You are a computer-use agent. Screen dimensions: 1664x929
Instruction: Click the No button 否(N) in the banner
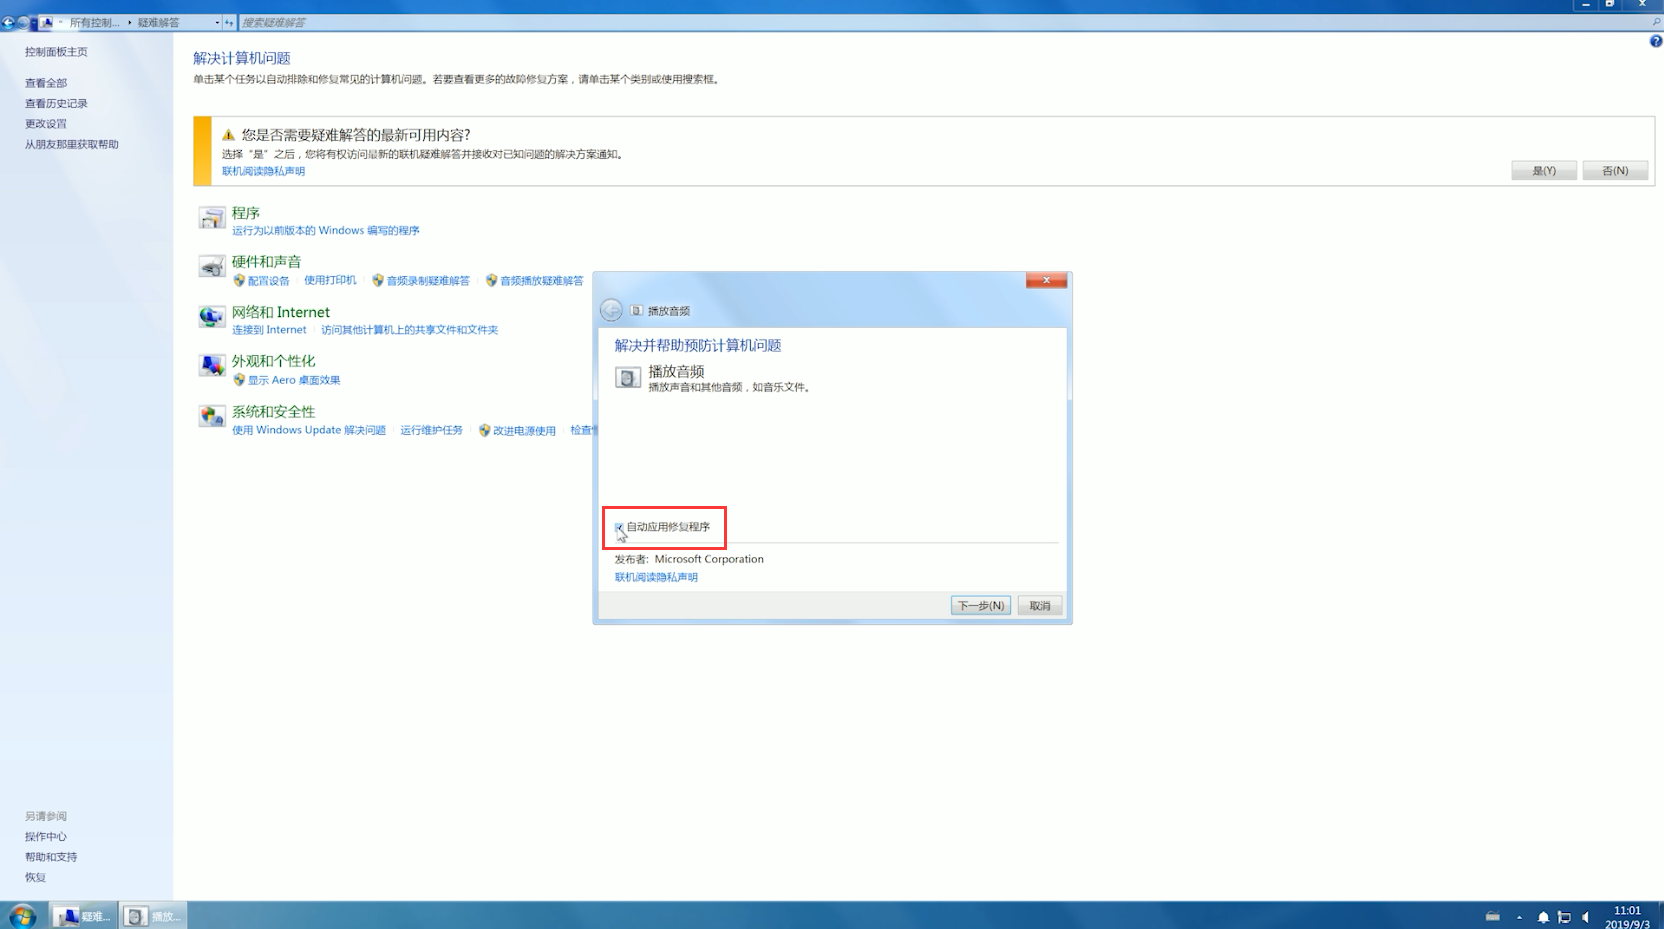pos(1615,170)
